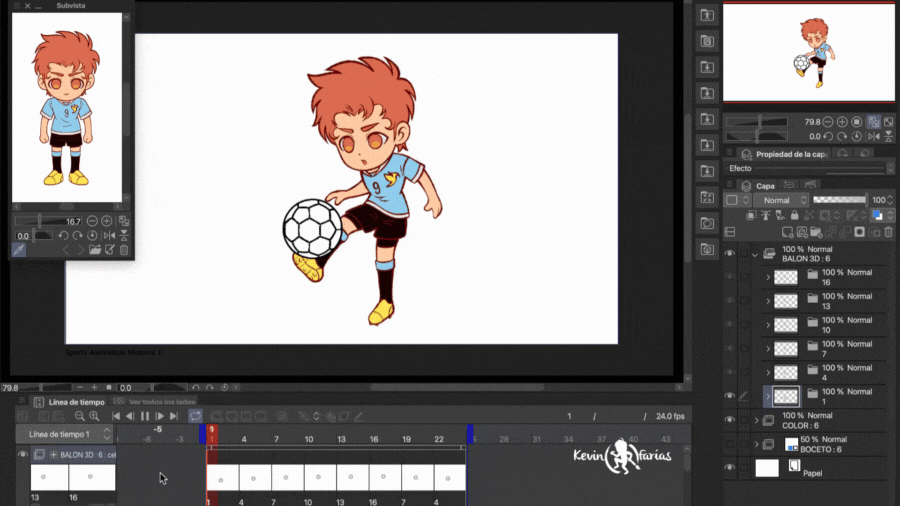
Task: Open the timeline panel hamburger menu
Action: pos(22,401)
